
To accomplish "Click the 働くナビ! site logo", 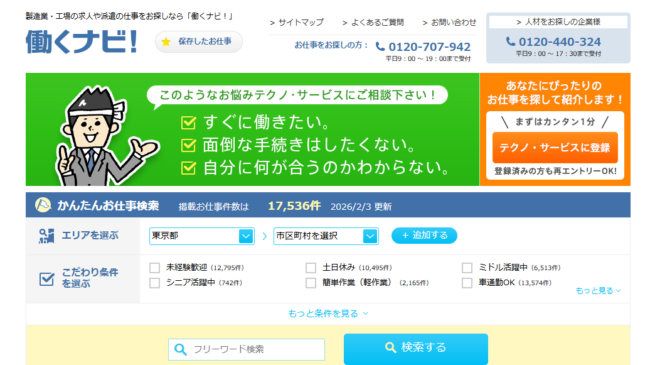I will 82,42.
